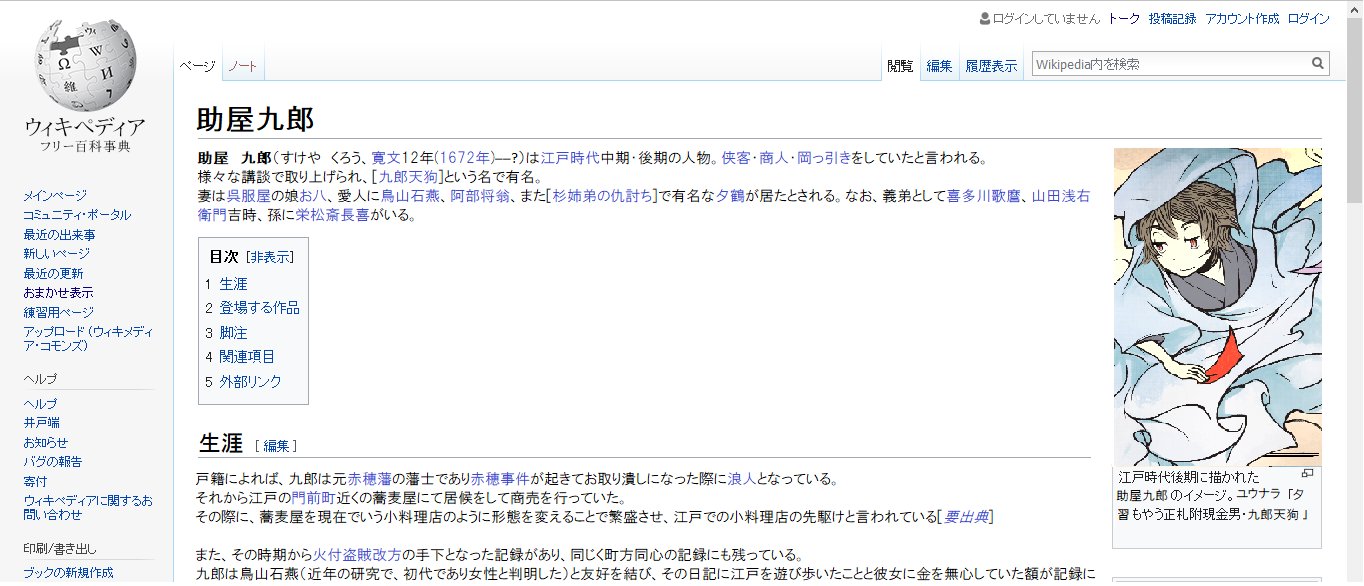Open 投稿記録 link

pyautogui.click(x=1172, y=18)
